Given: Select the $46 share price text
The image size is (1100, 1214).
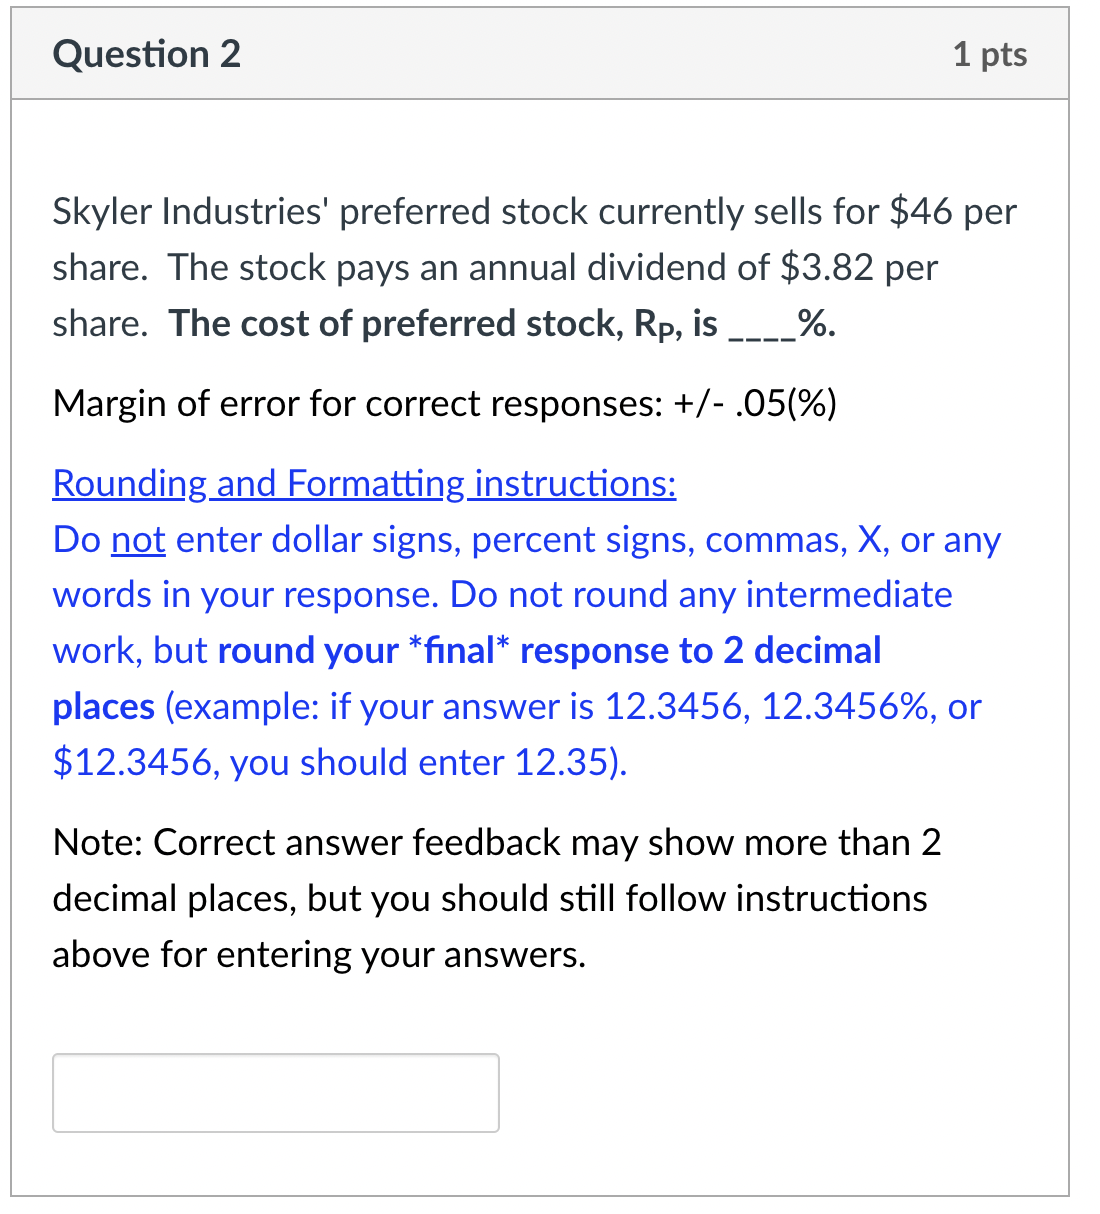Looking at the screenshot, I should pos(920,211).
